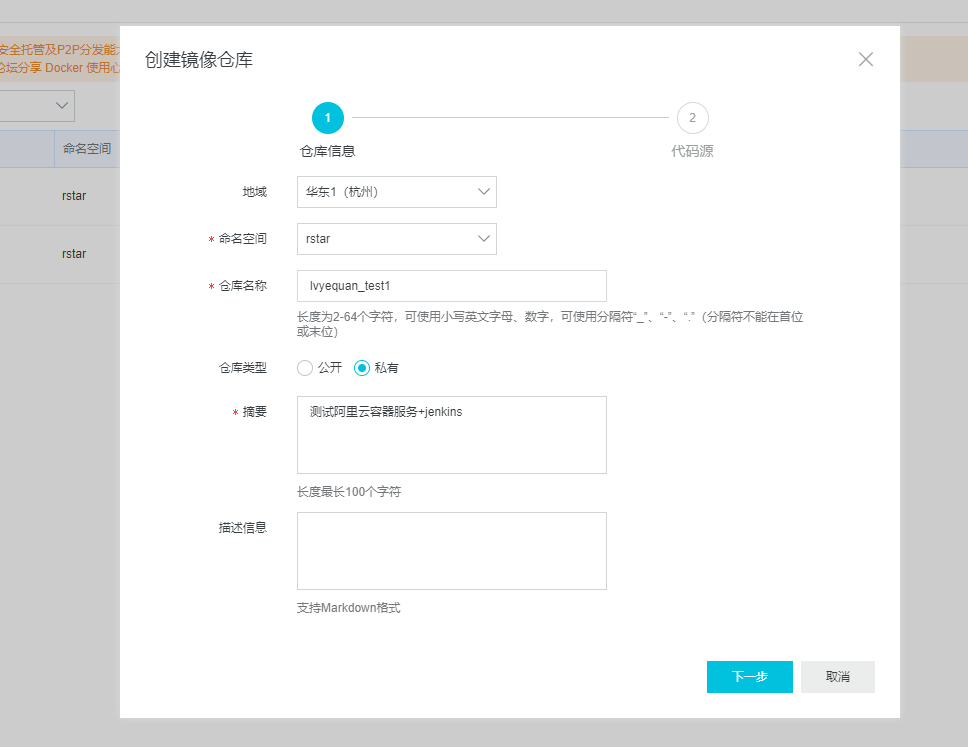Open the 命名空间 dropdown showing rstar
968x747 pixels.
pos(396,238)
